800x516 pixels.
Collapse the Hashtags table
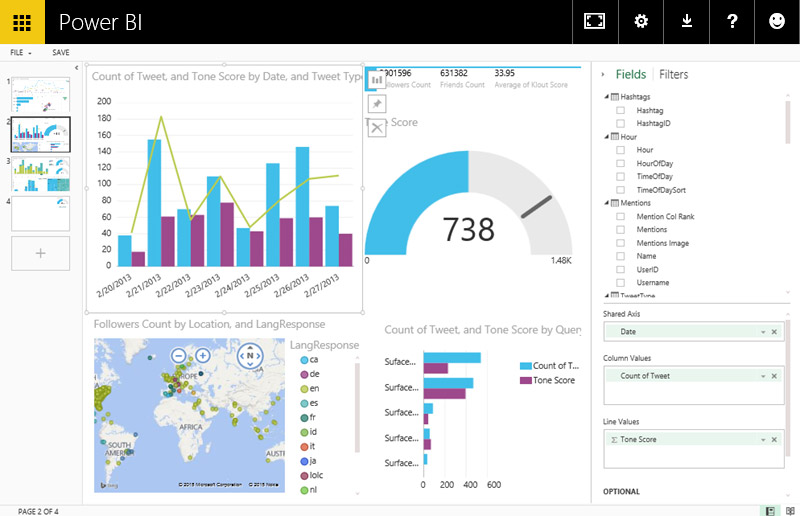607,96
